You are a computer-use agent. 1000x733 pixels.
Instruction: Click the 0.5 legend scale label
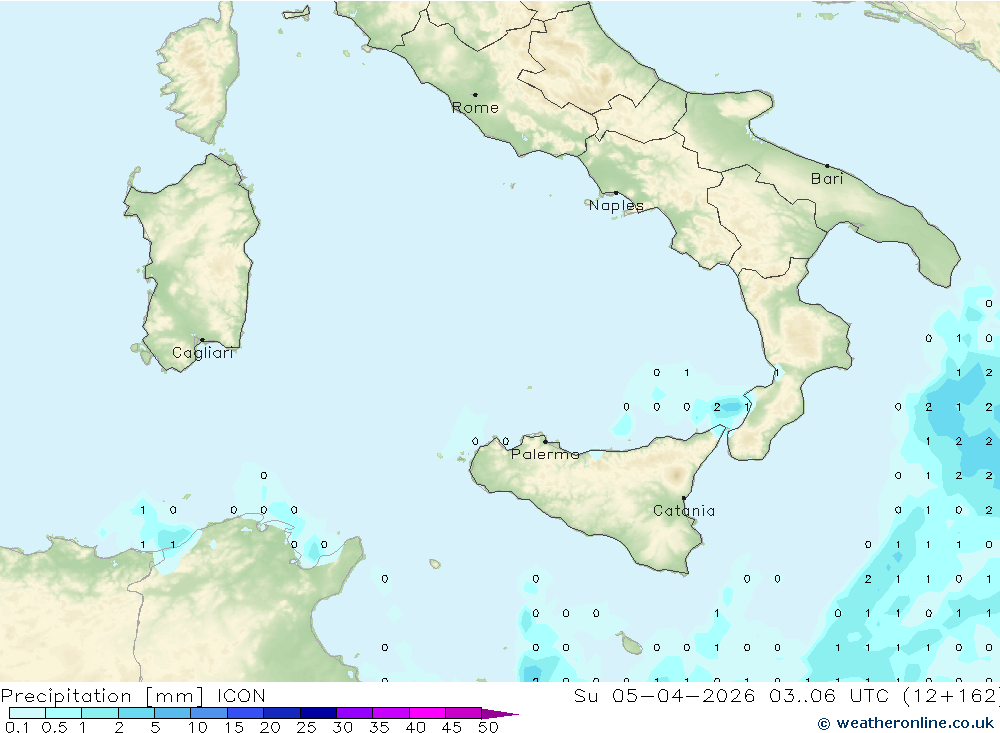(x=54, y=727)
